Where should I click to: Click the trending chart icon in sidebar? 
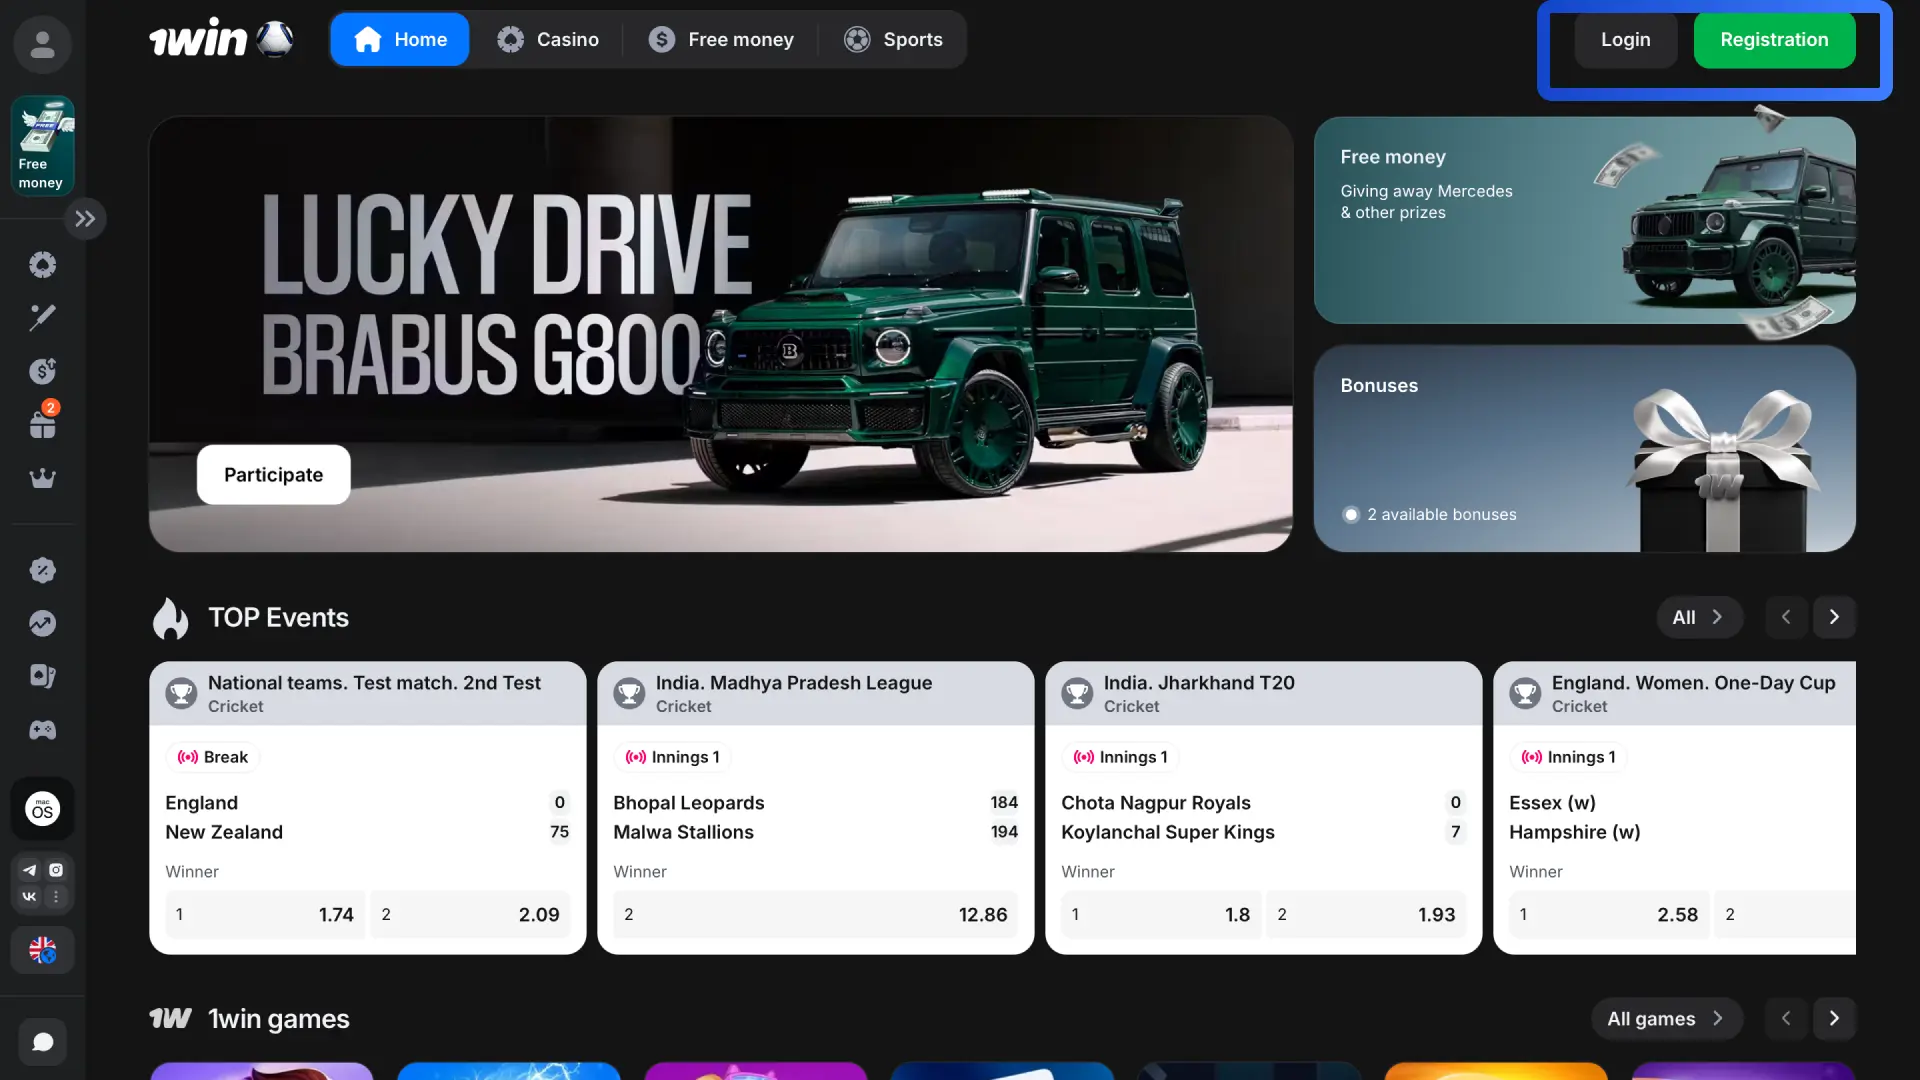42,623
